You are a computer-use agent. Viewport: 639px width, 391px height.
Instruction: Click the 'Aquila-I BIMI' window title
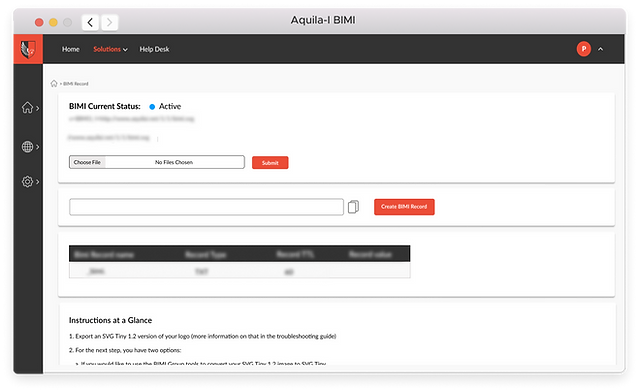(x=323, y=20)
